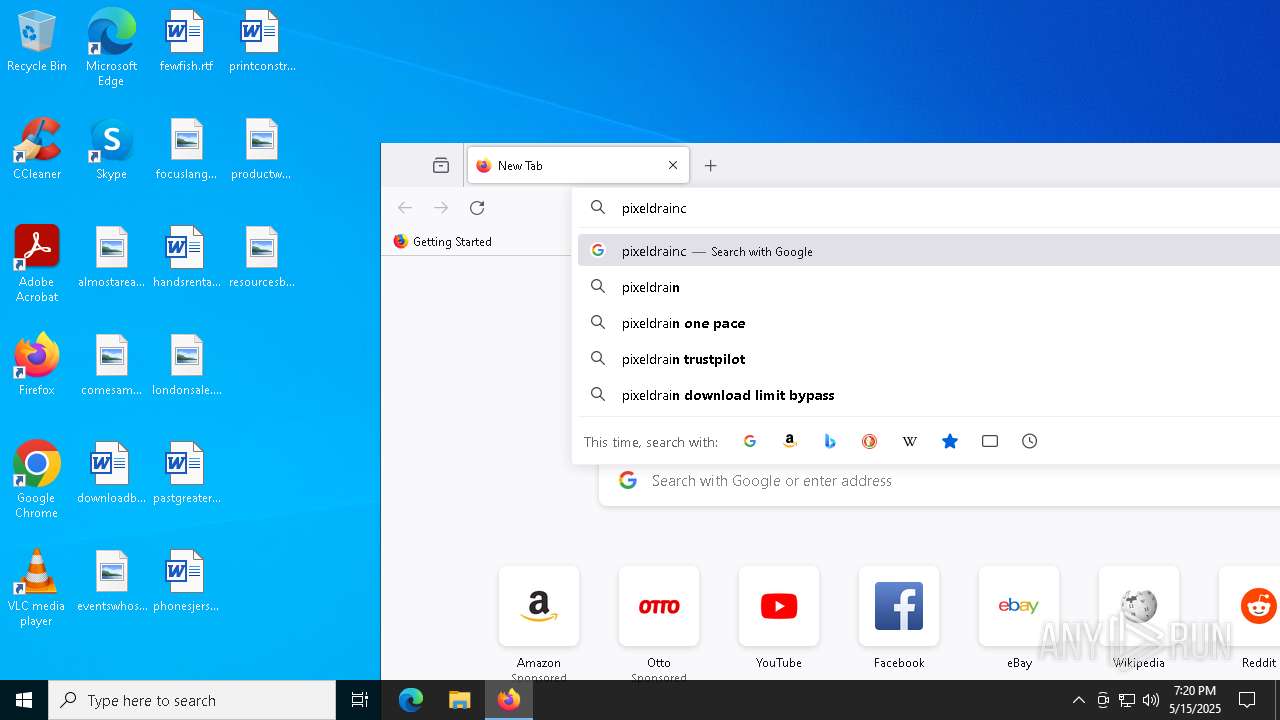
Task: Select the focuslang... image file
Action: pos(186,150)
